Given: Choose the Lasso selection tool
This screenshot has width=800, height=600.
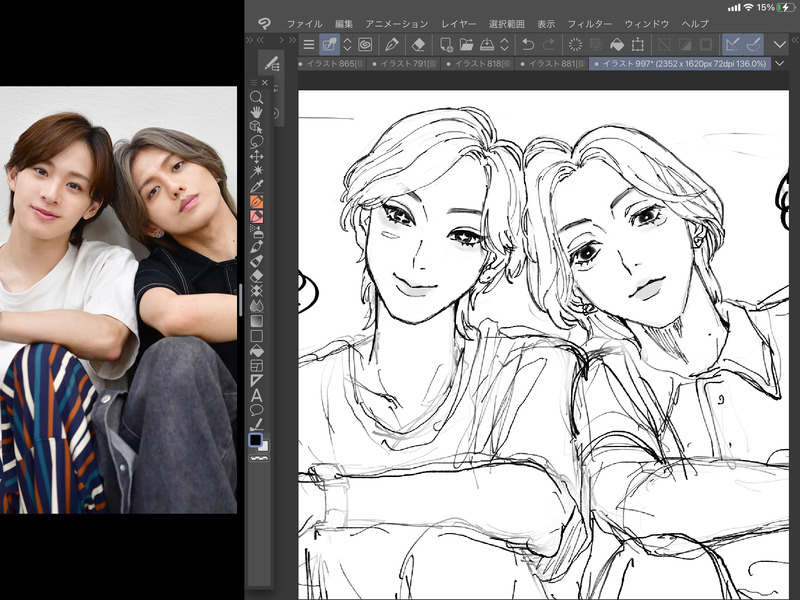Looking at the screenshot, I should click(x=257, y=142).
